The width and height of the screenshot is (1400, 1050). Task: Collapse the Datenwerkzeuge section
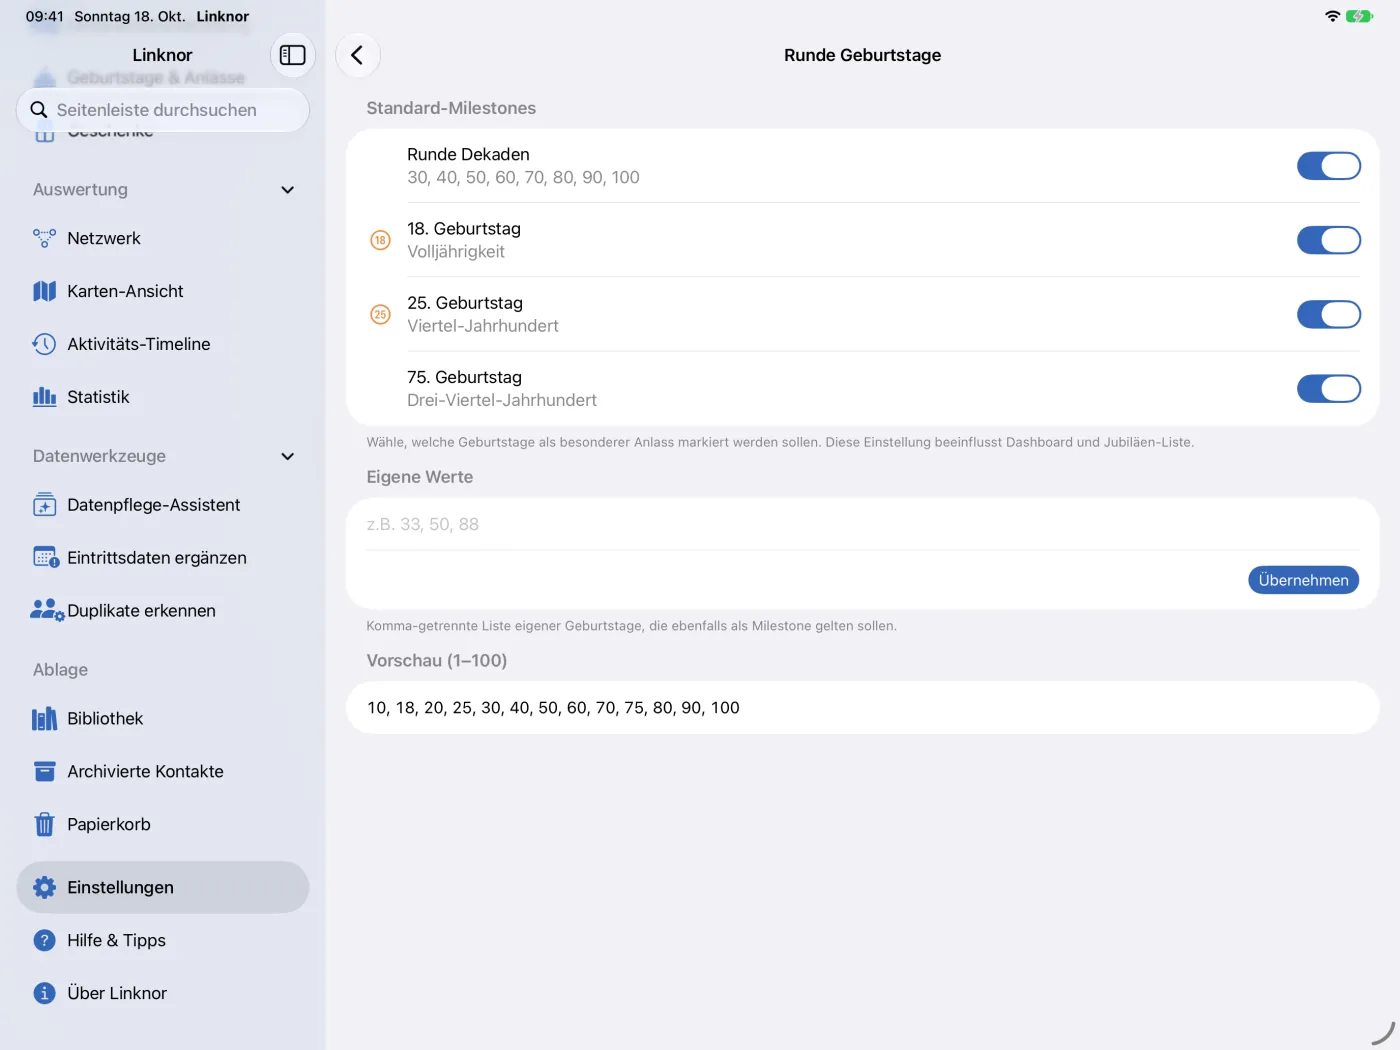tap(288, 457)
